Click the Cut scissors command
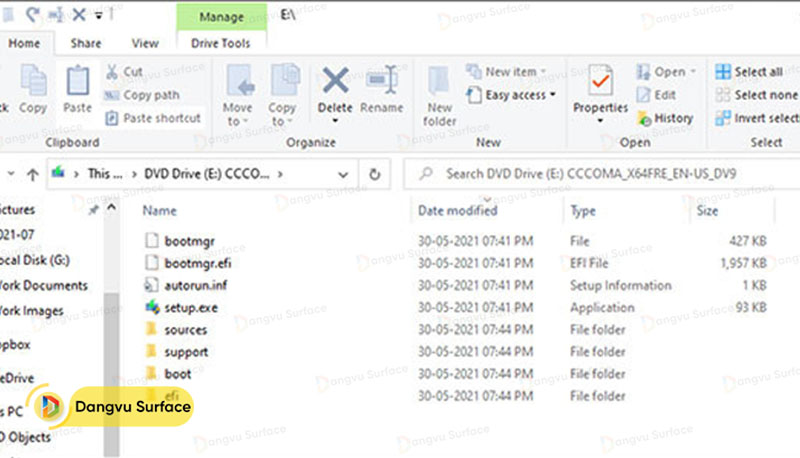 pyautogui.click(x=124, y=72)
